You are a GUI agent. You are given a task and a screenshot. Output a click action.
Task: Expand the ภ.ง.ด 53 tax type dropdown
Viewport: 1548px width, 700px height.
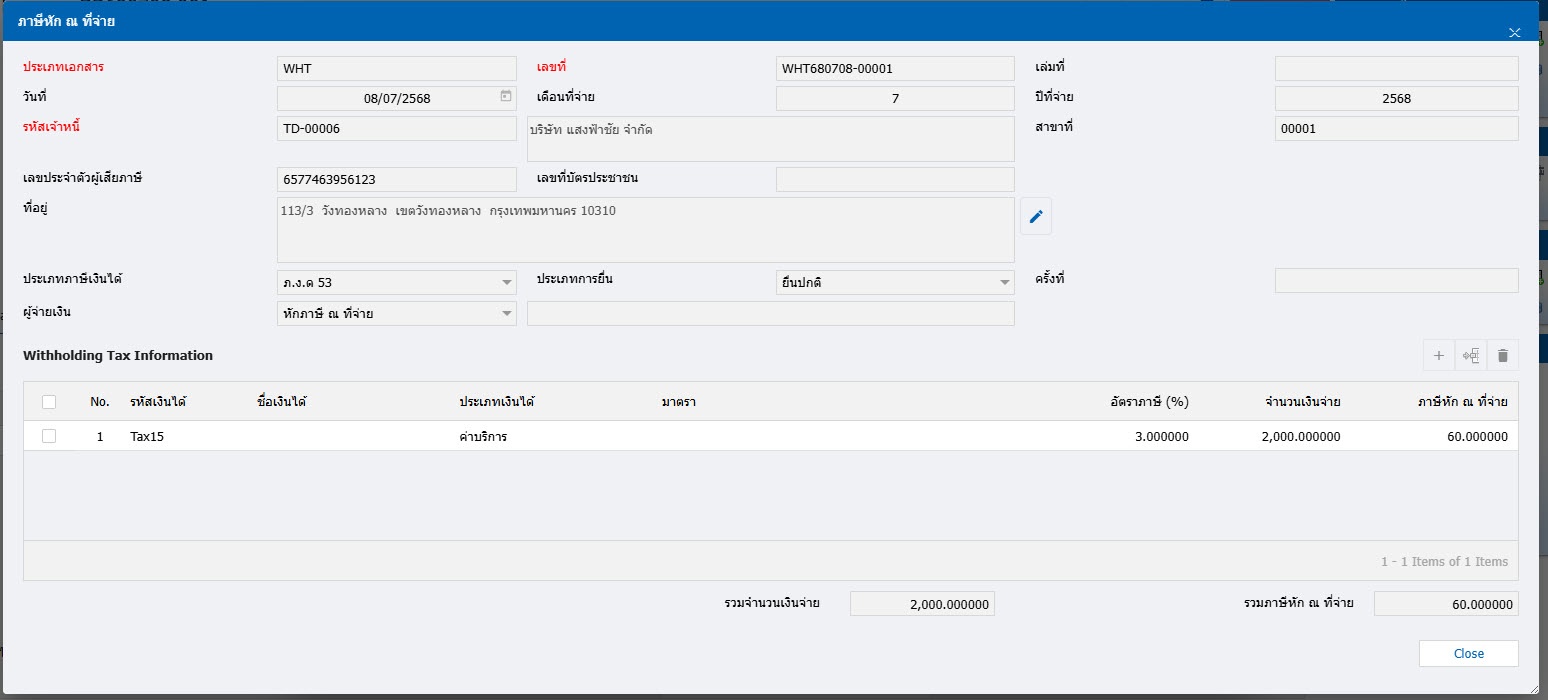(x=506, y=283)
